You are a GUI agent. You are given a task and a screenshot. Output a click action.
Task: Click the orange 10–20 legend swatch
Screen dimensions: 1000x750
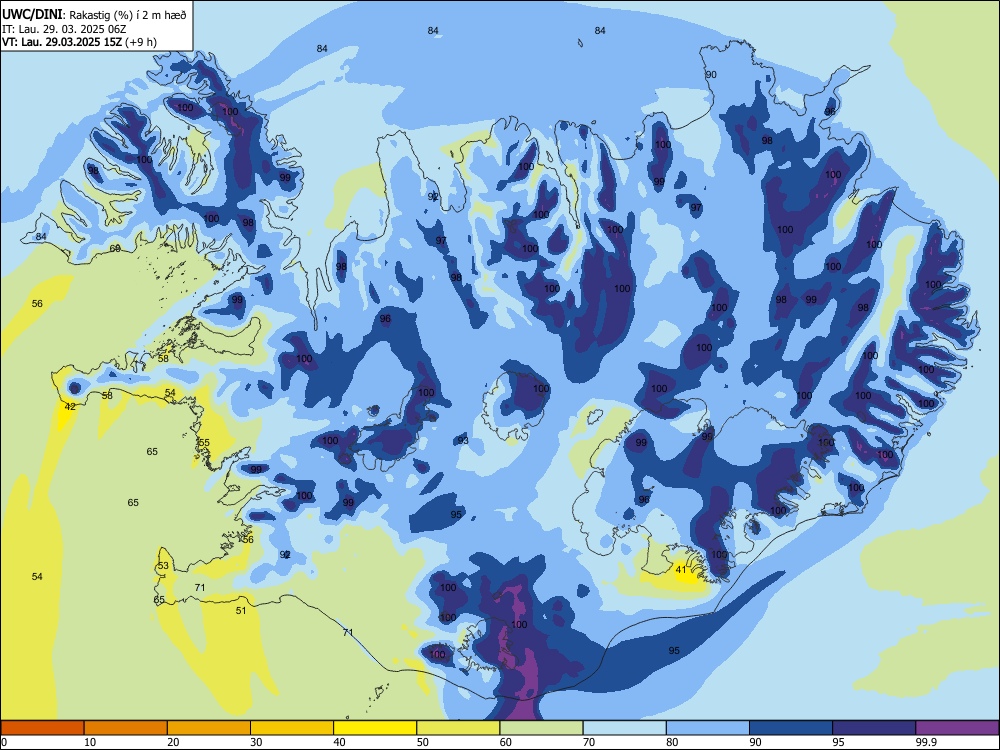point(126,728)
